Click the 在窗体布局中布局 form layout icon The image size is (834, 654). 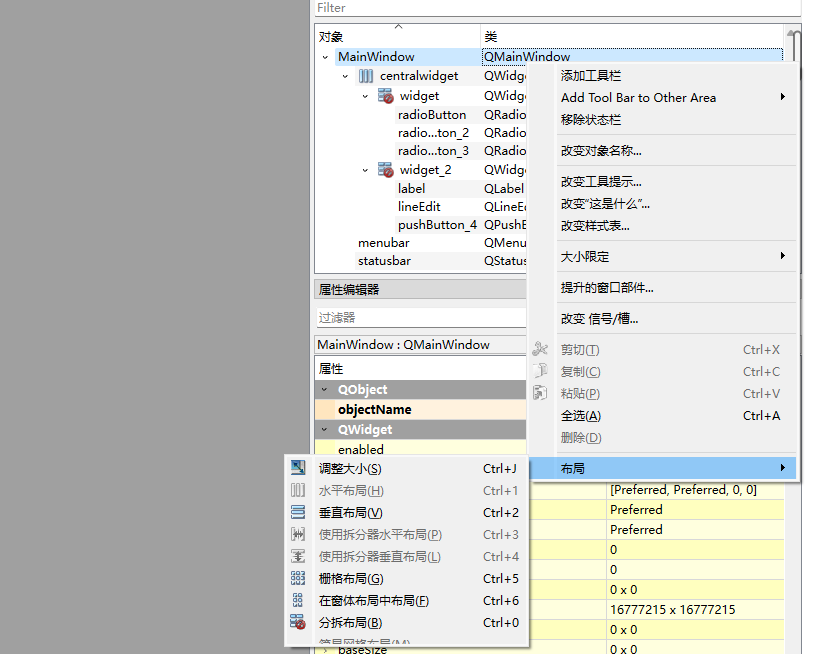(x=297, y=599)
